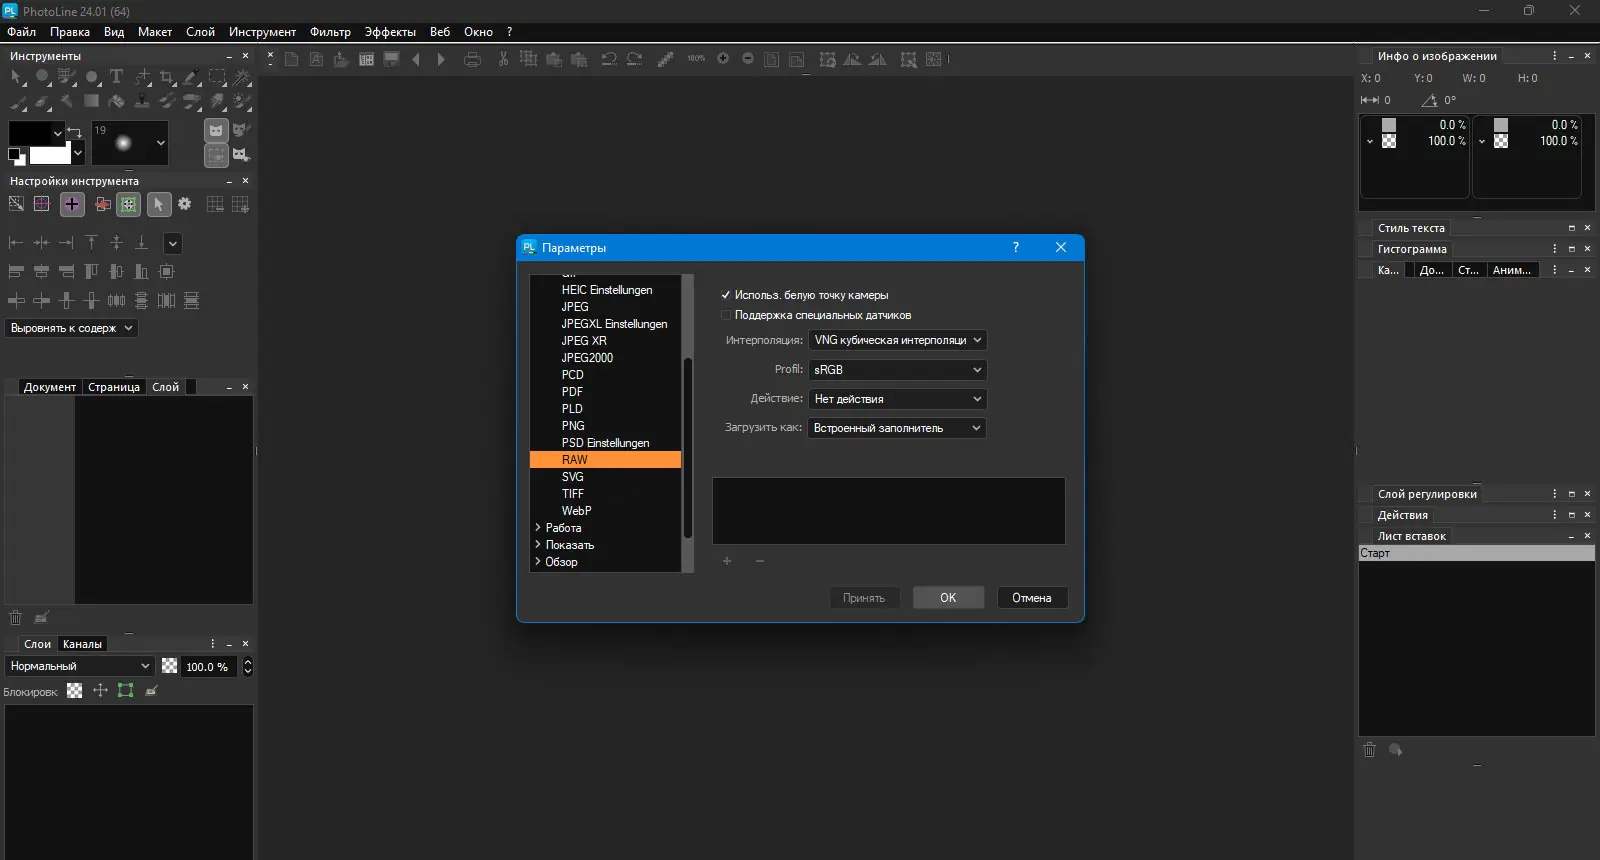Image resolution: width=1600 pixels, height=860 pixels.
Task: Toggle the green lock transform frame icon
Action: pos(125,690)
